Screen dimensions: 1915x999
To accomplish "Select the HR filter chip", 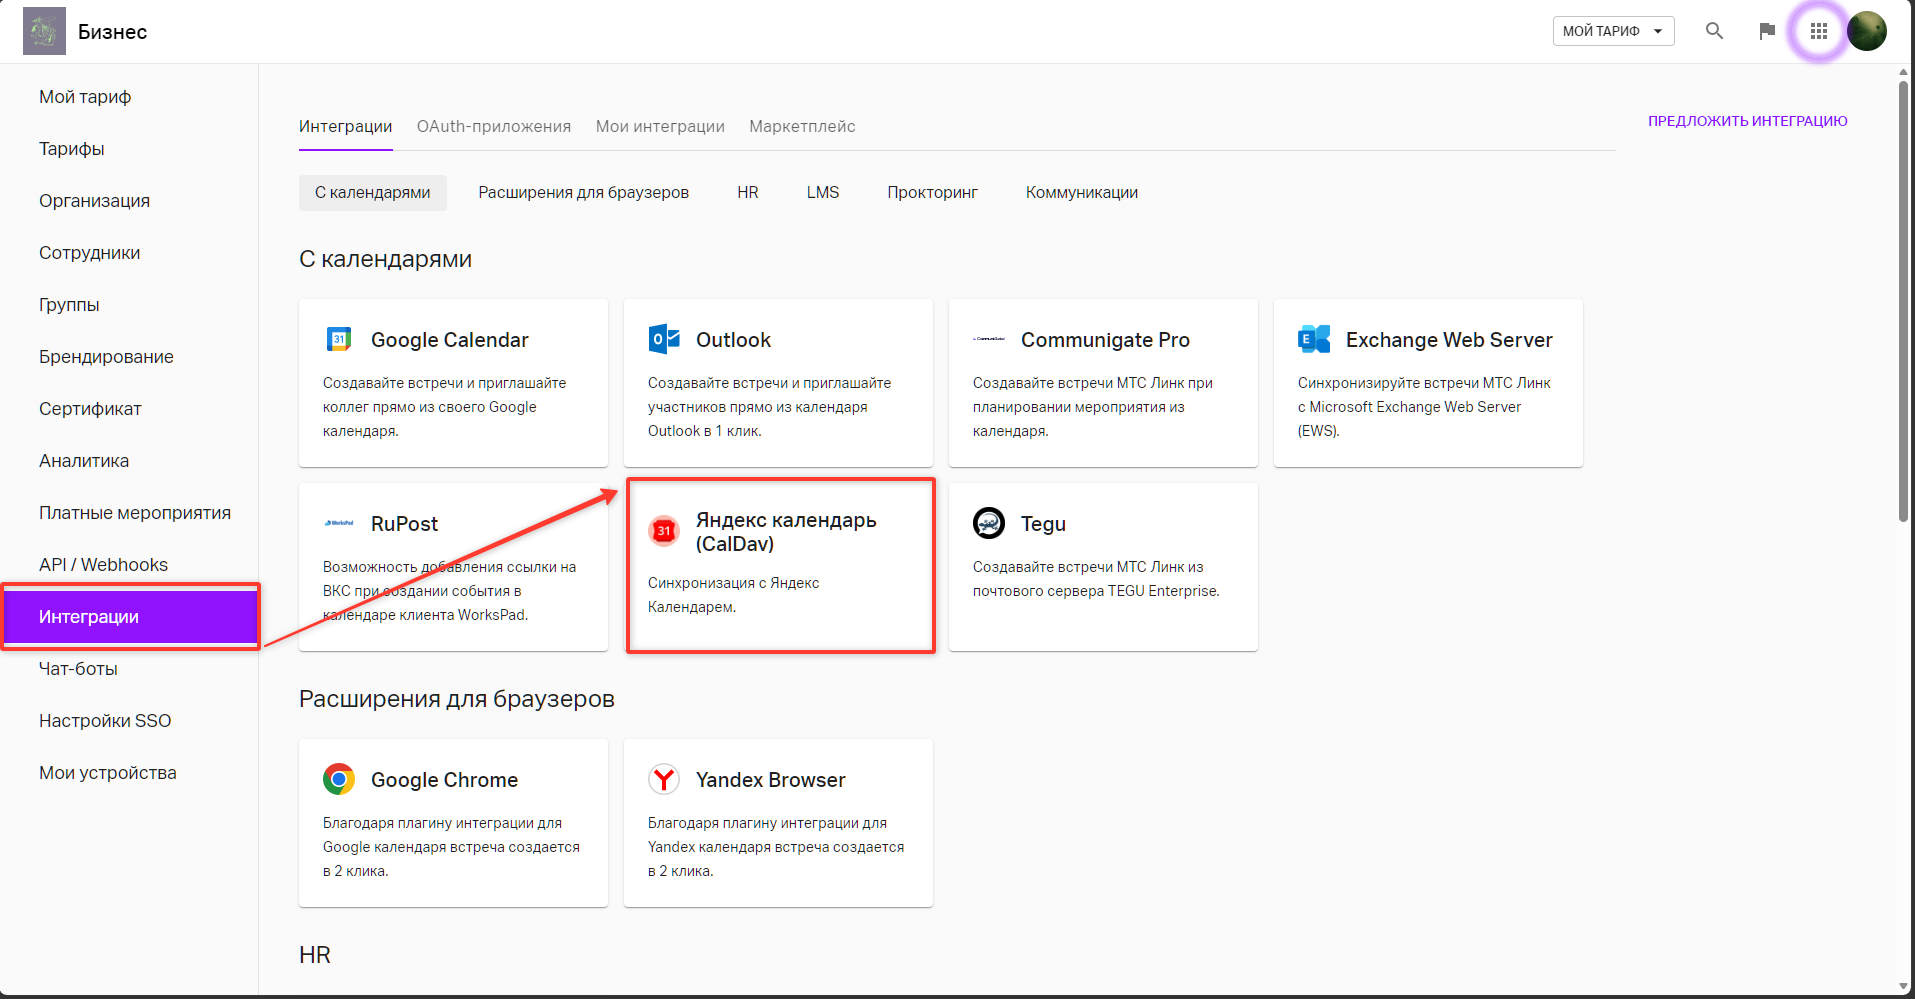I will 748,193.
